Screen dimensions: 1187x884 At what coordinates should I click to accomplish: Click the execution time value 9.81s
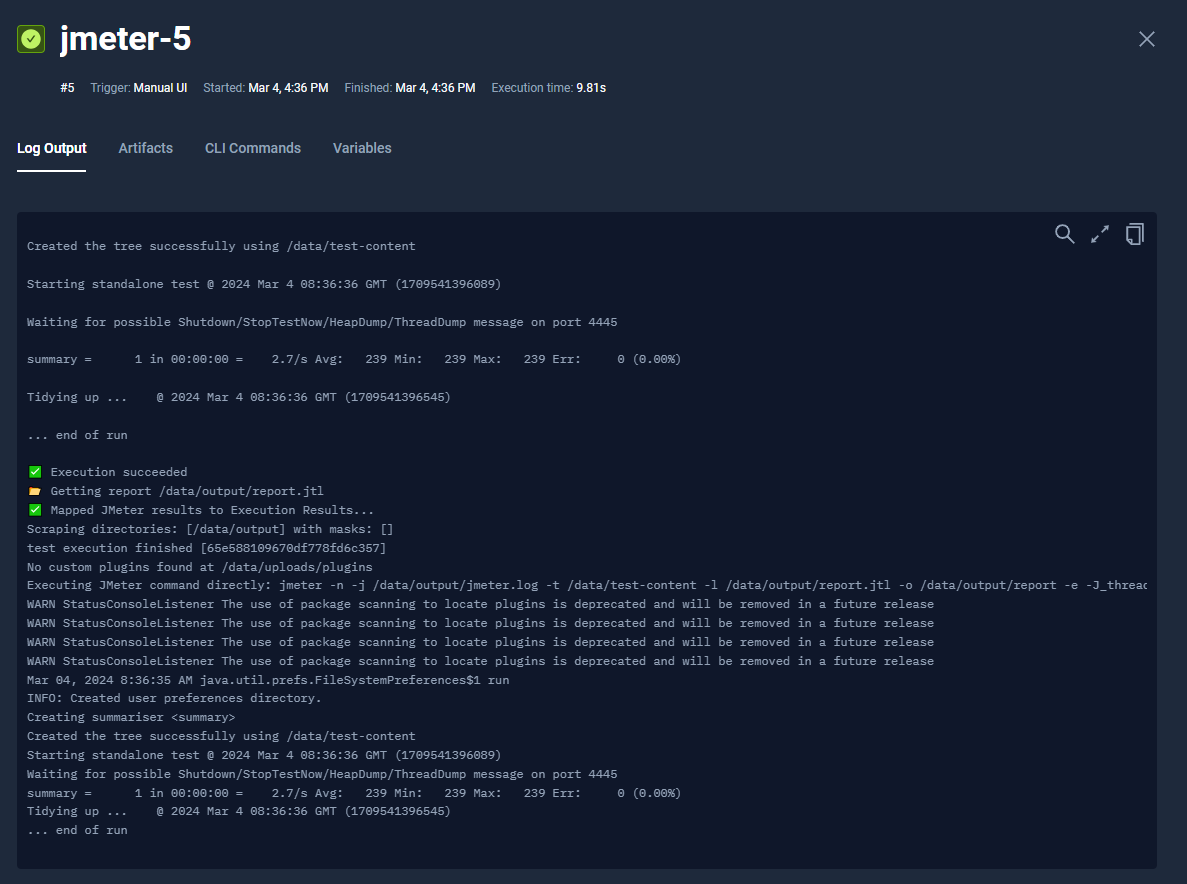590,88
